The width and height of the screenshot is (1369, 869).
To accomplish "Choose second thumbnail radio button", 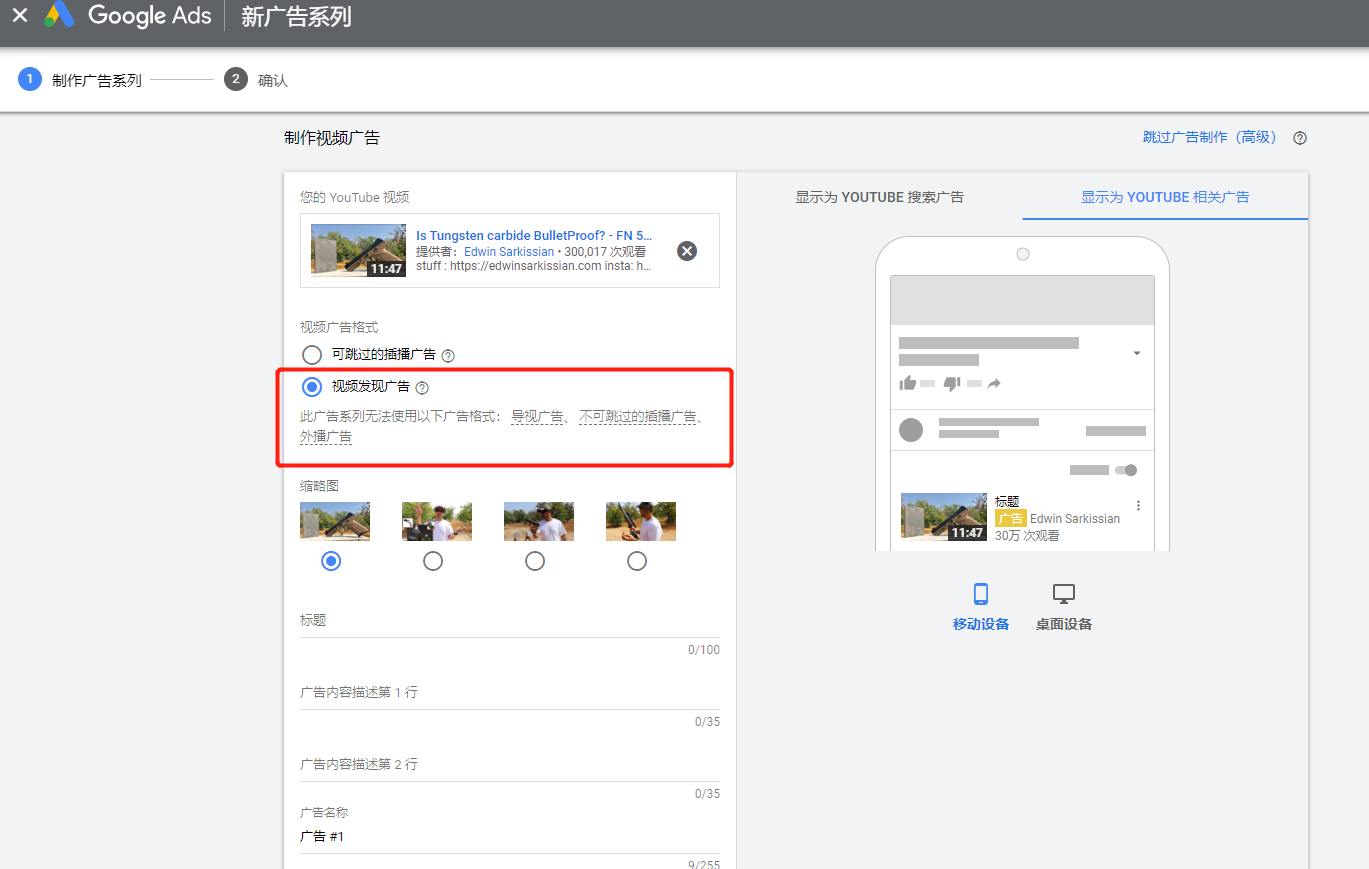I will coord(433,561).
